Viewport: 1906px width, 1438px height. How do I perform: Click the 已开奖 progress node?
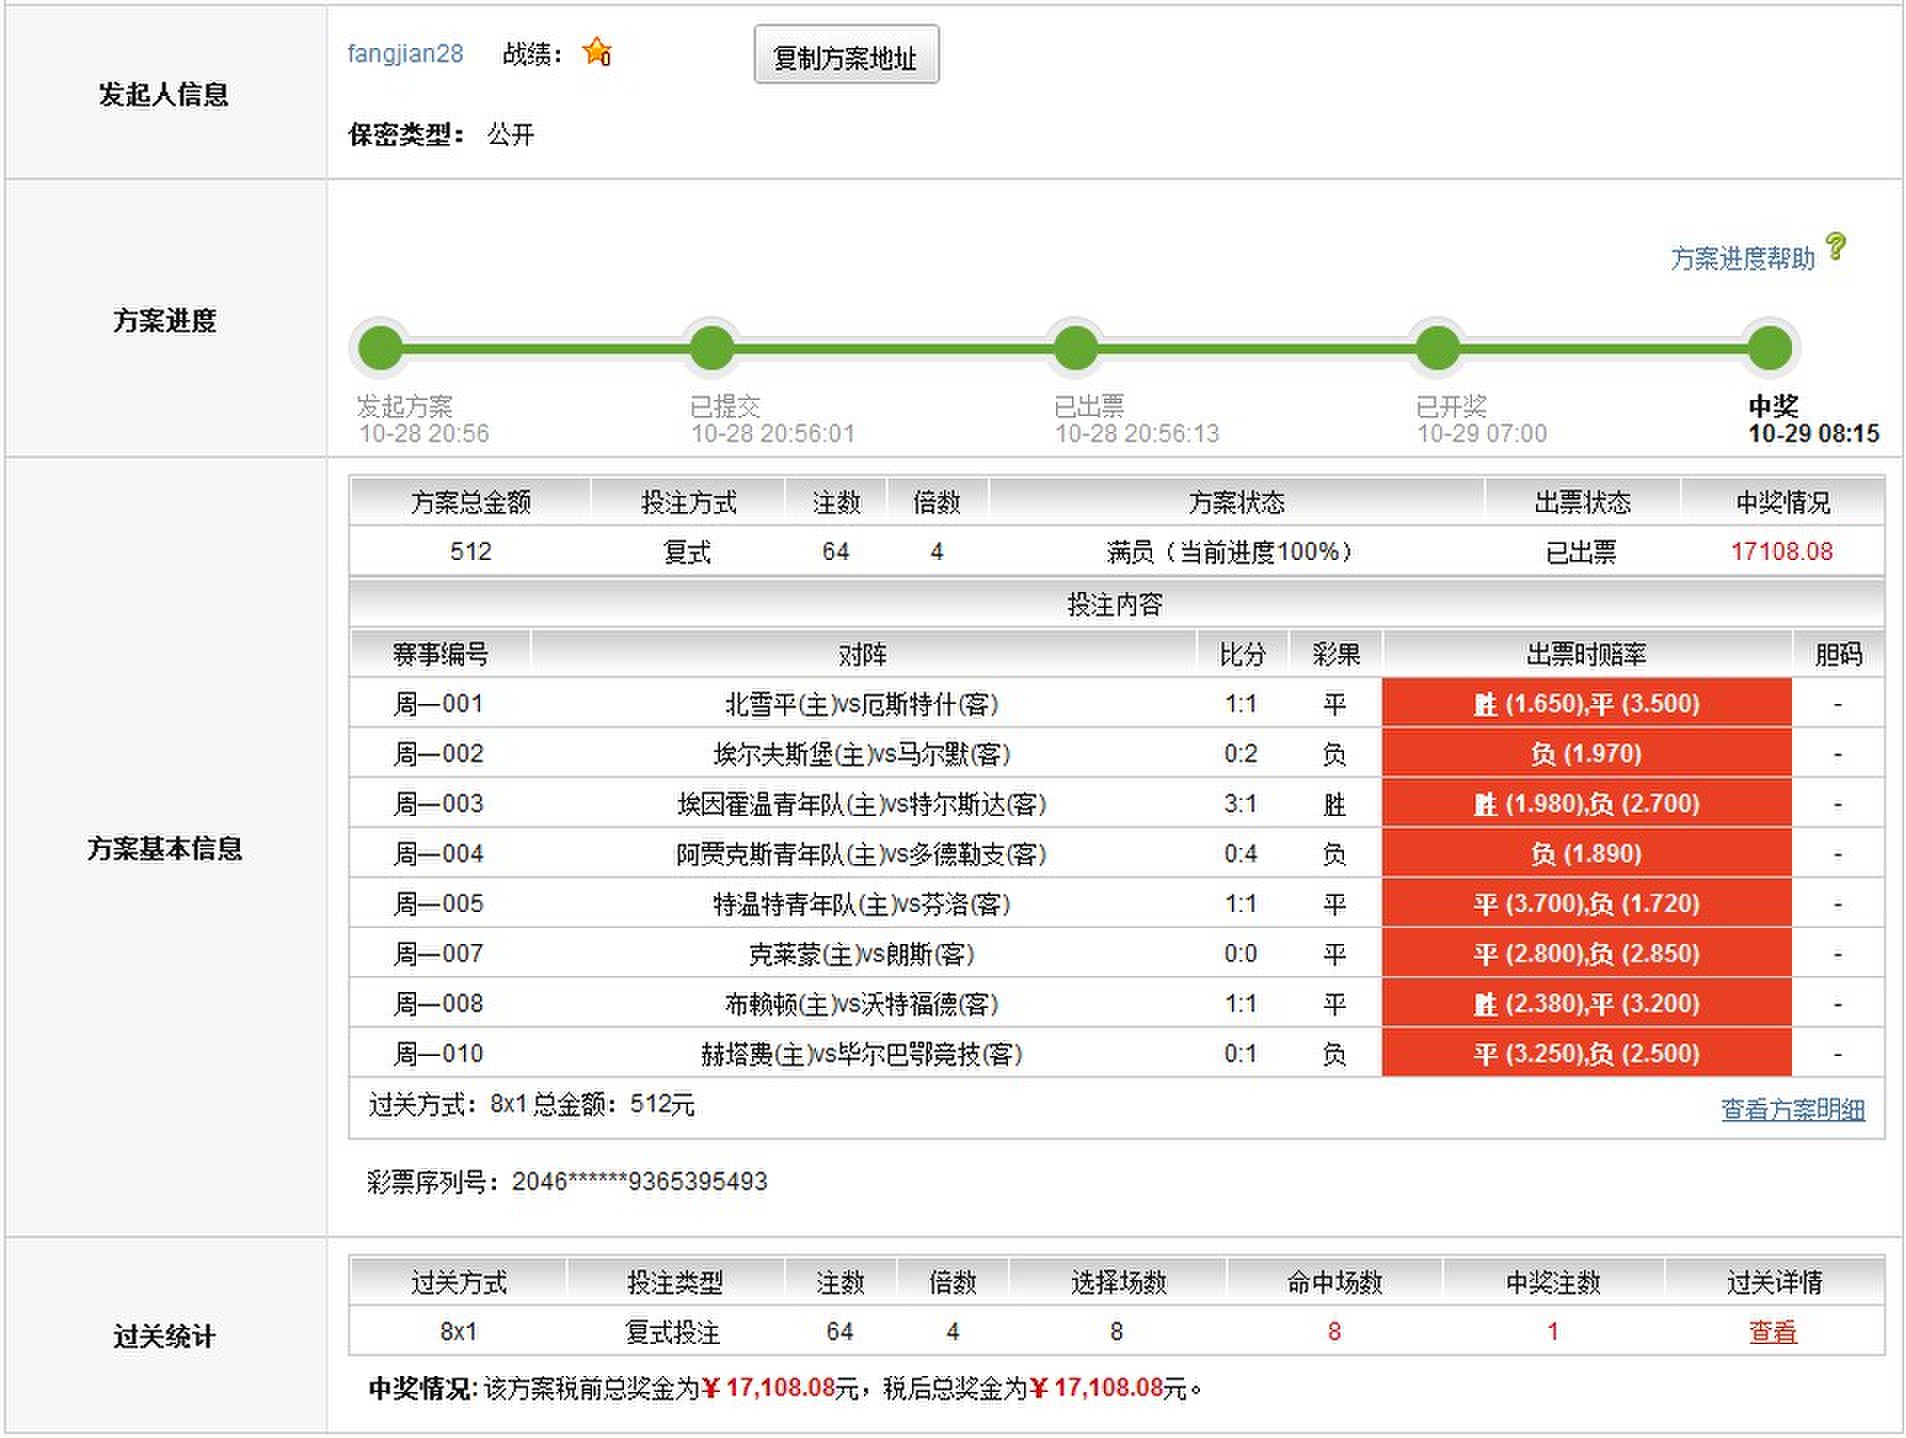1437,348
